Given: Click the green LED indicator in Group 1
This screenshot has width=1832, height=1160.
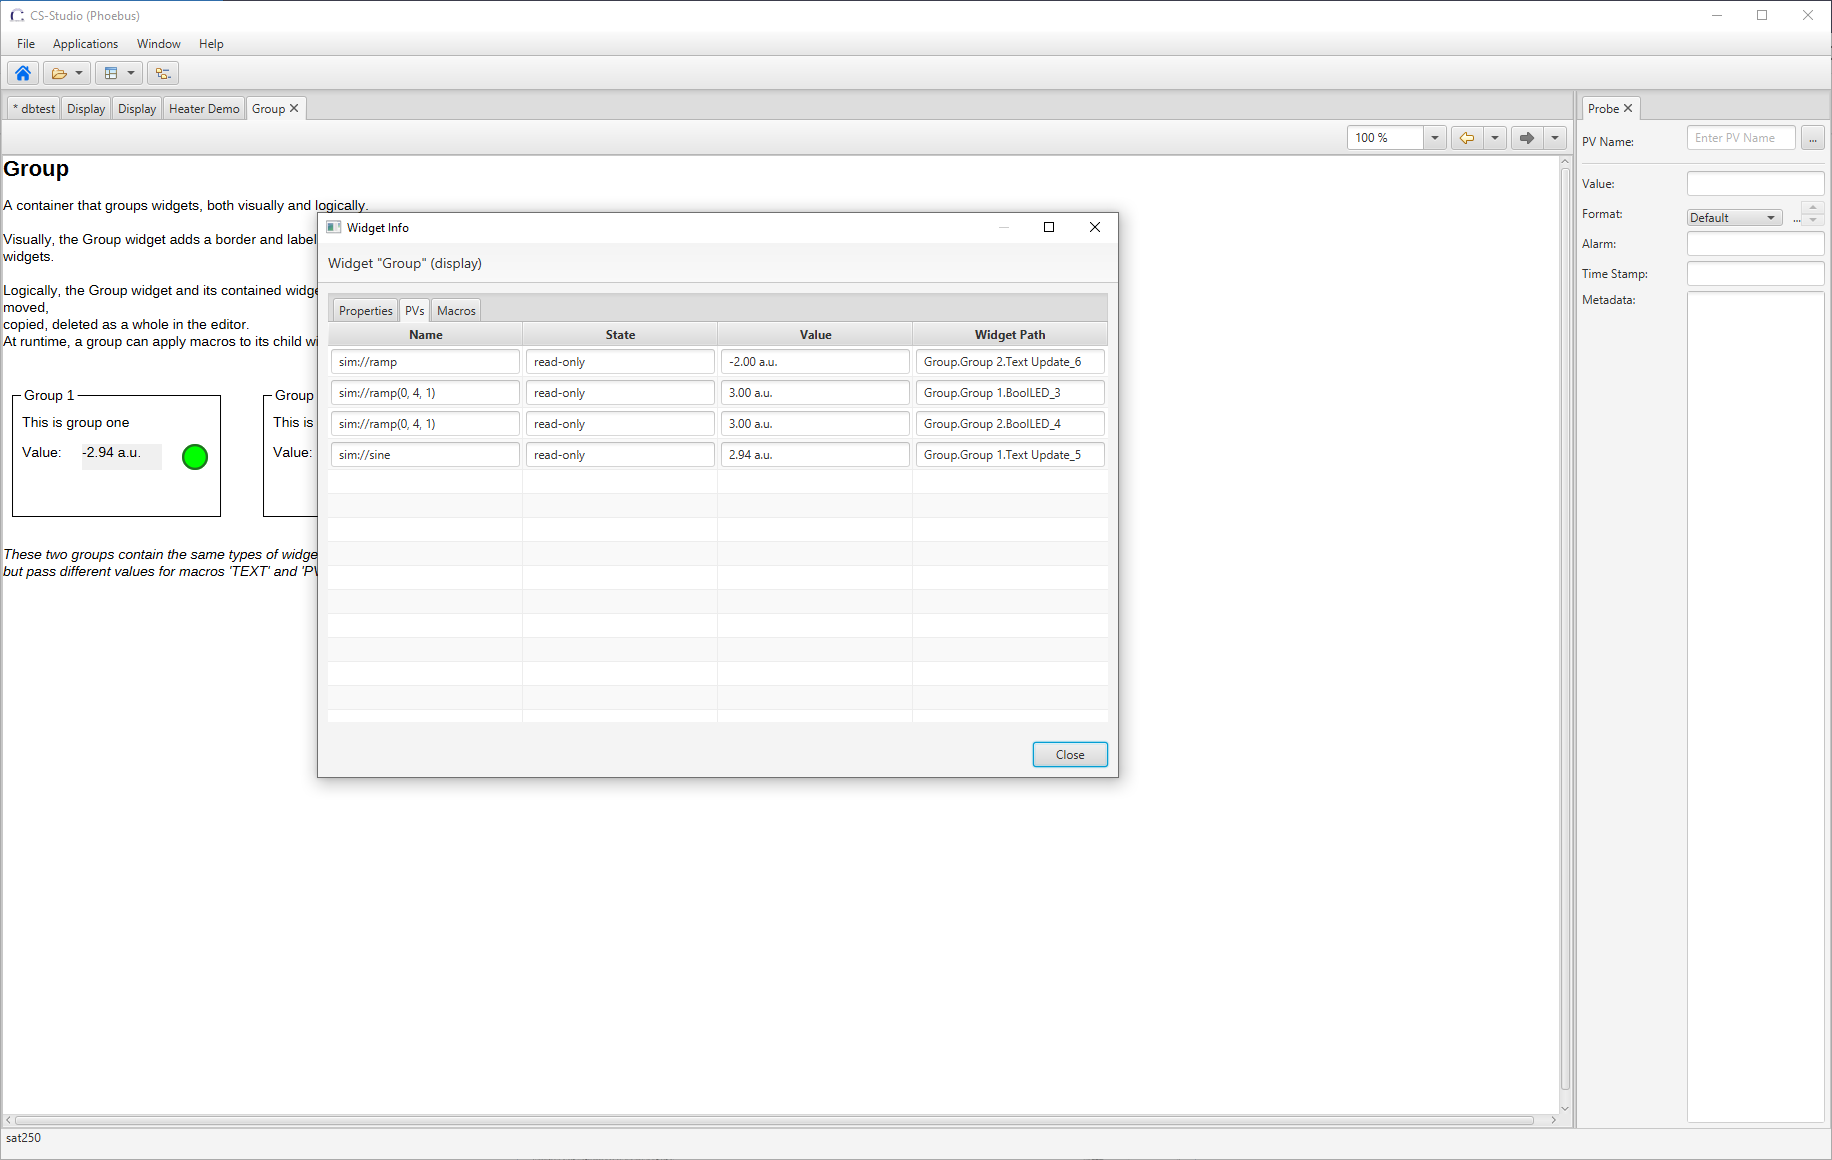Looking at the screenshot, I should pyautogui.click(x=194, y=457).
